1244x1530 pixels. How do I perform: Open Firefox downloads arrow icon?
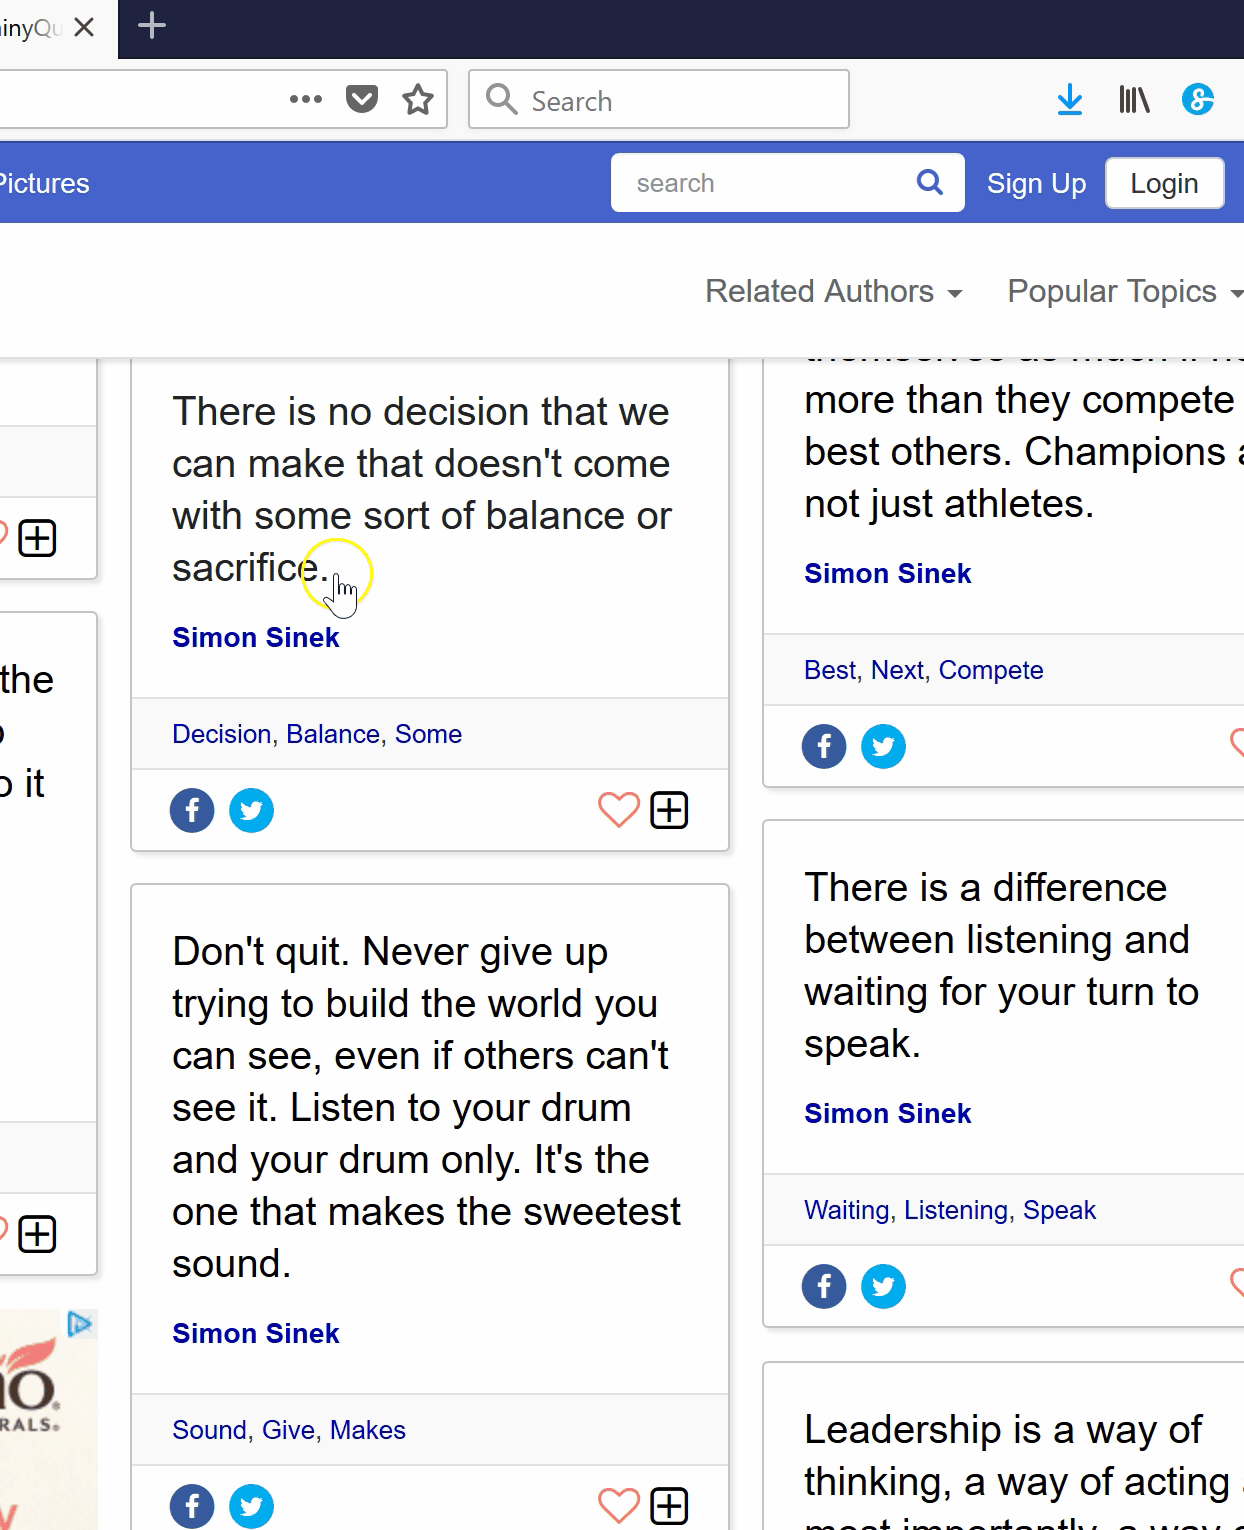(x=1070, y=99)
